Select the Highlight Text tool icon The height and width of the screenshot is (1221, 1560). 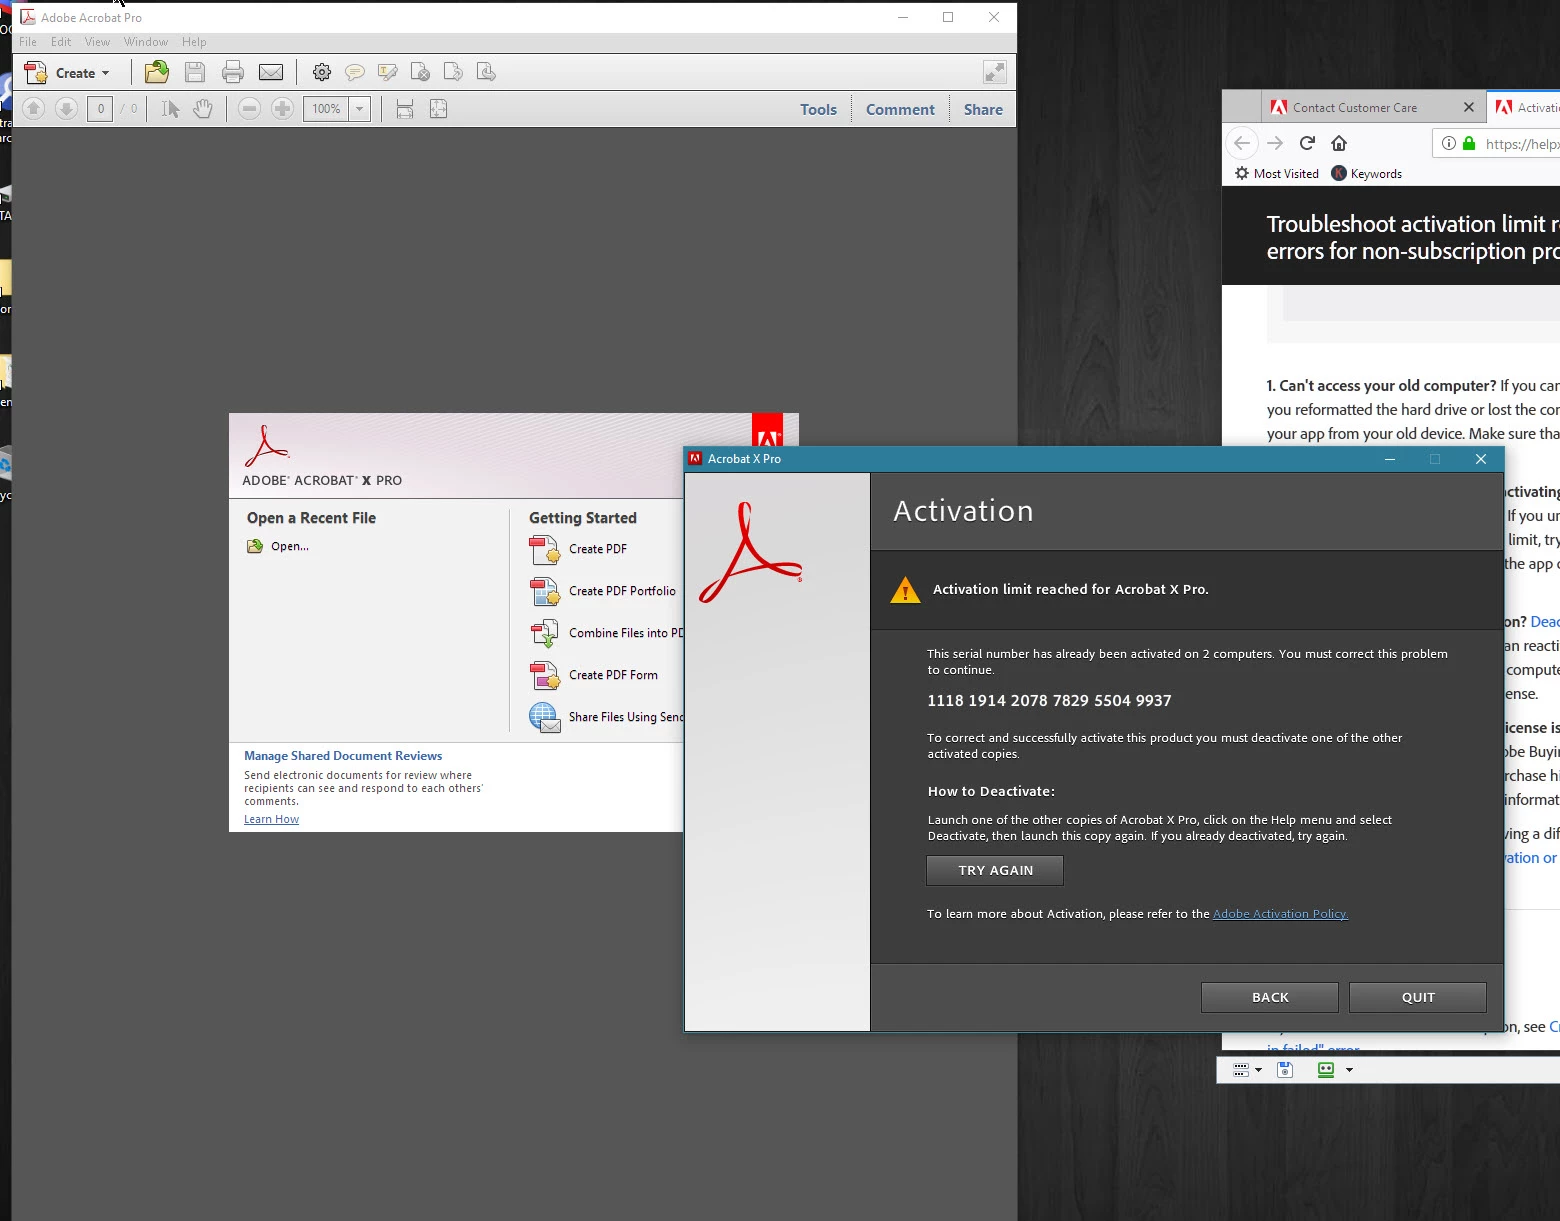[388, 72]
